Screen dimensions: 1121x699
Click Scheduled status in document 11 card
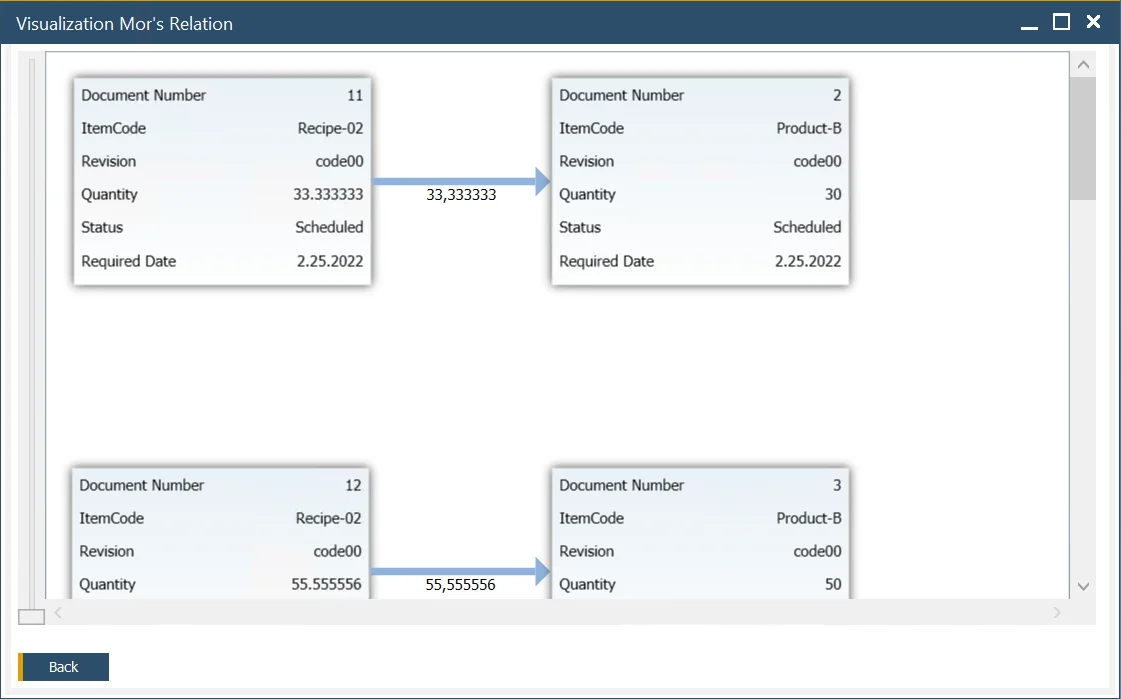[x=329, y=227]
